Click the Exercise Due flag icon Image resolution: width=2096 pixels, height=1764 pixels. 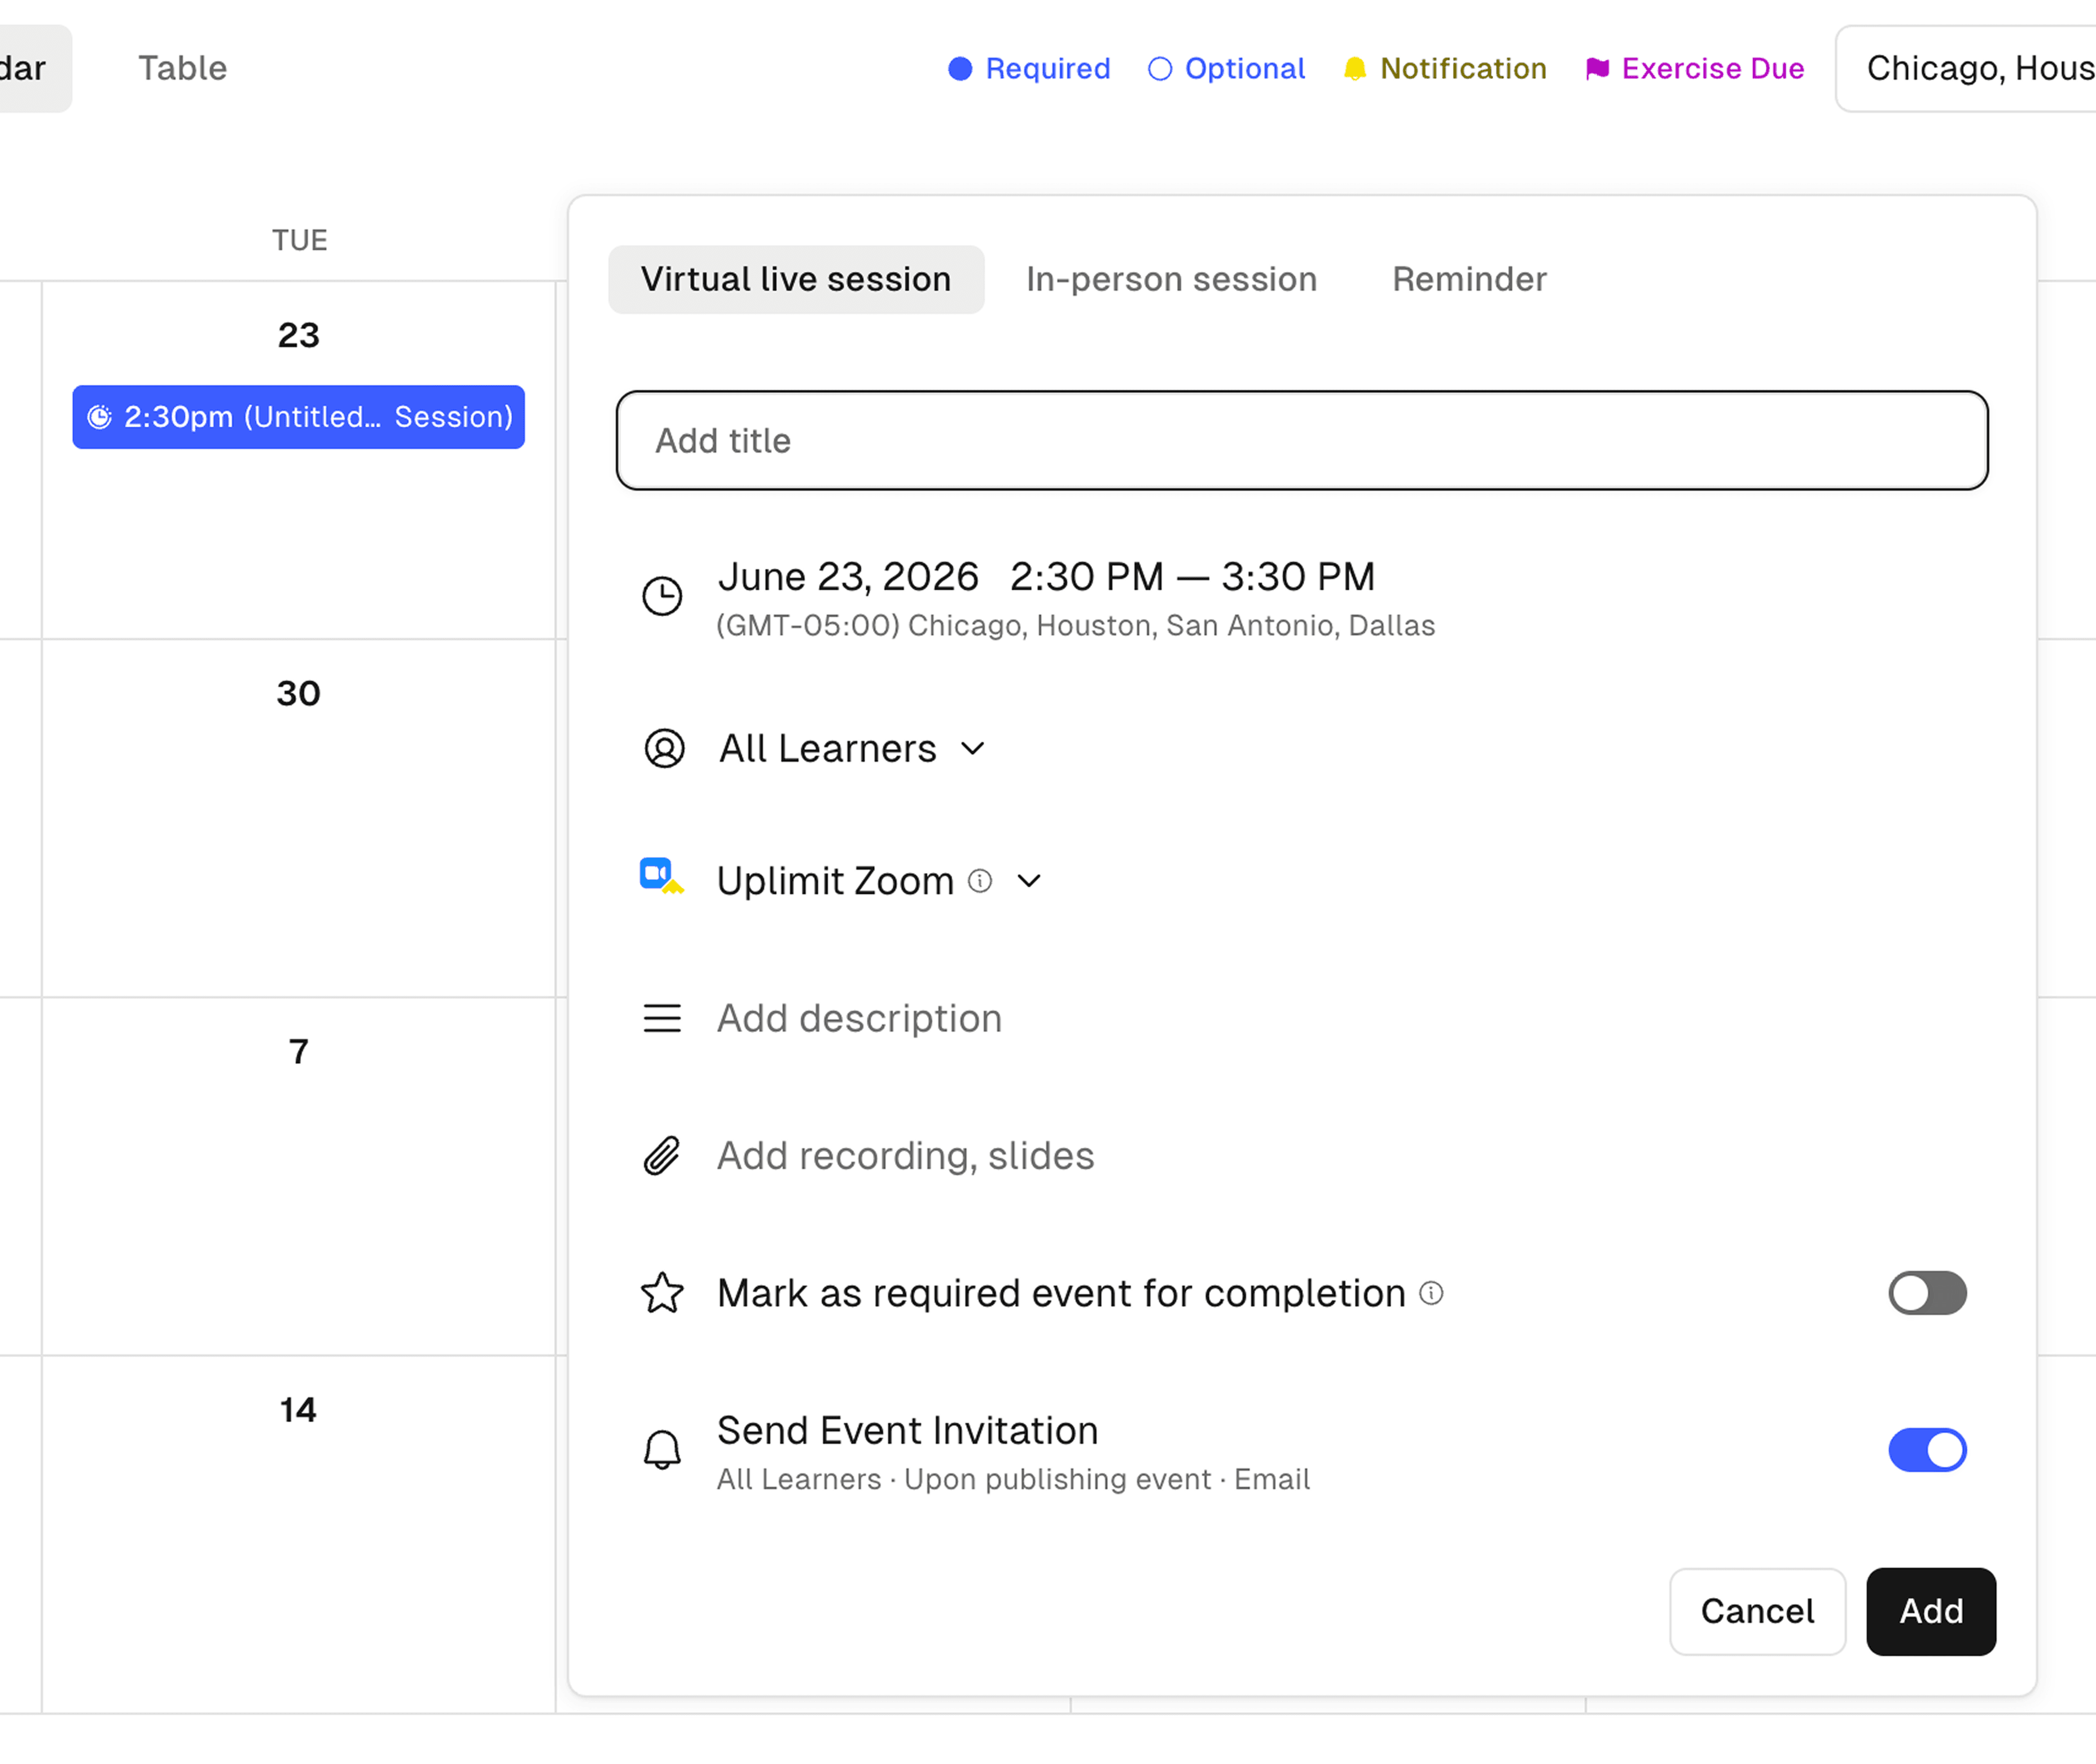(1597, 68)
